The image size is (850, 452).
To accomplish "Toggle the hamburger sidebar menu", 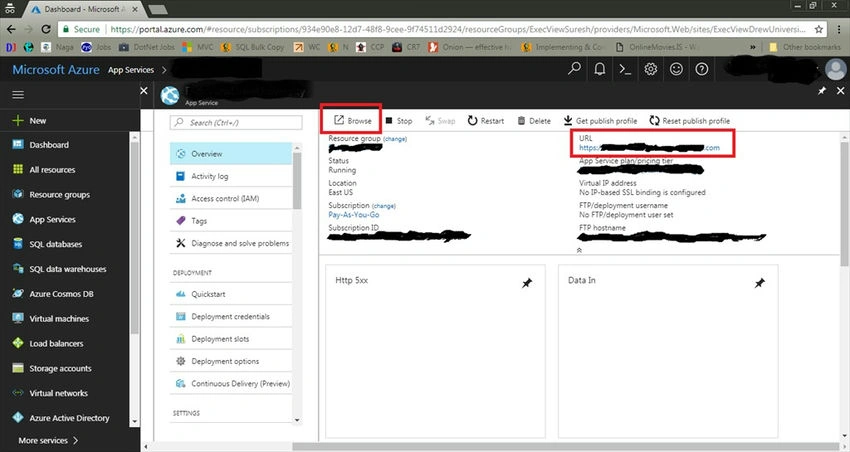I will click(x=18, y=95).
